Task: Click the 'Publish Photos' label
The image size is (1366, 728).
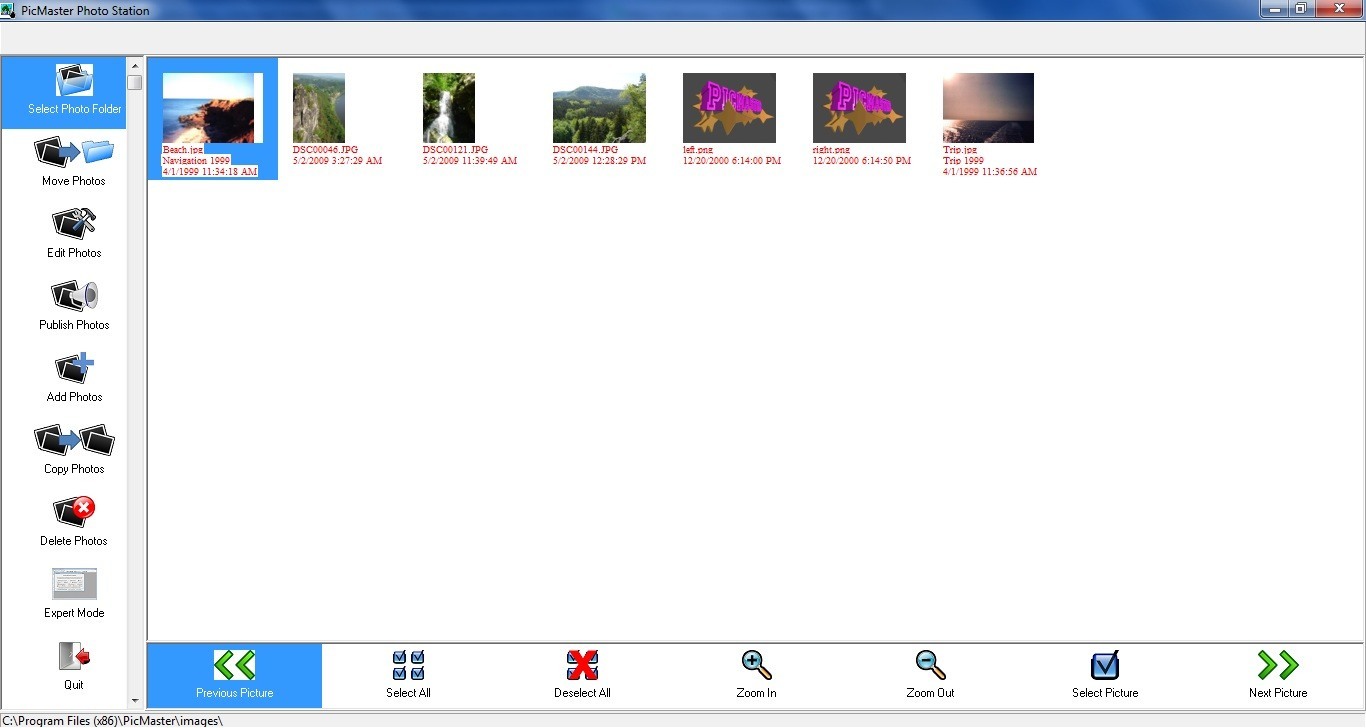Action: click(x=74, y=325)
